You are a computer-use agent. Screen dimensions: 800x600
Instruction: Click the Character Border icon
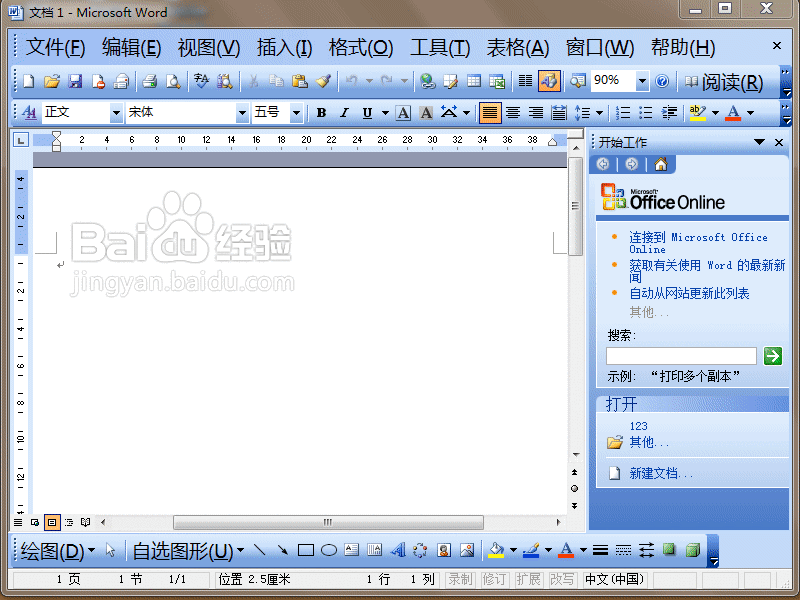(403, 112)
